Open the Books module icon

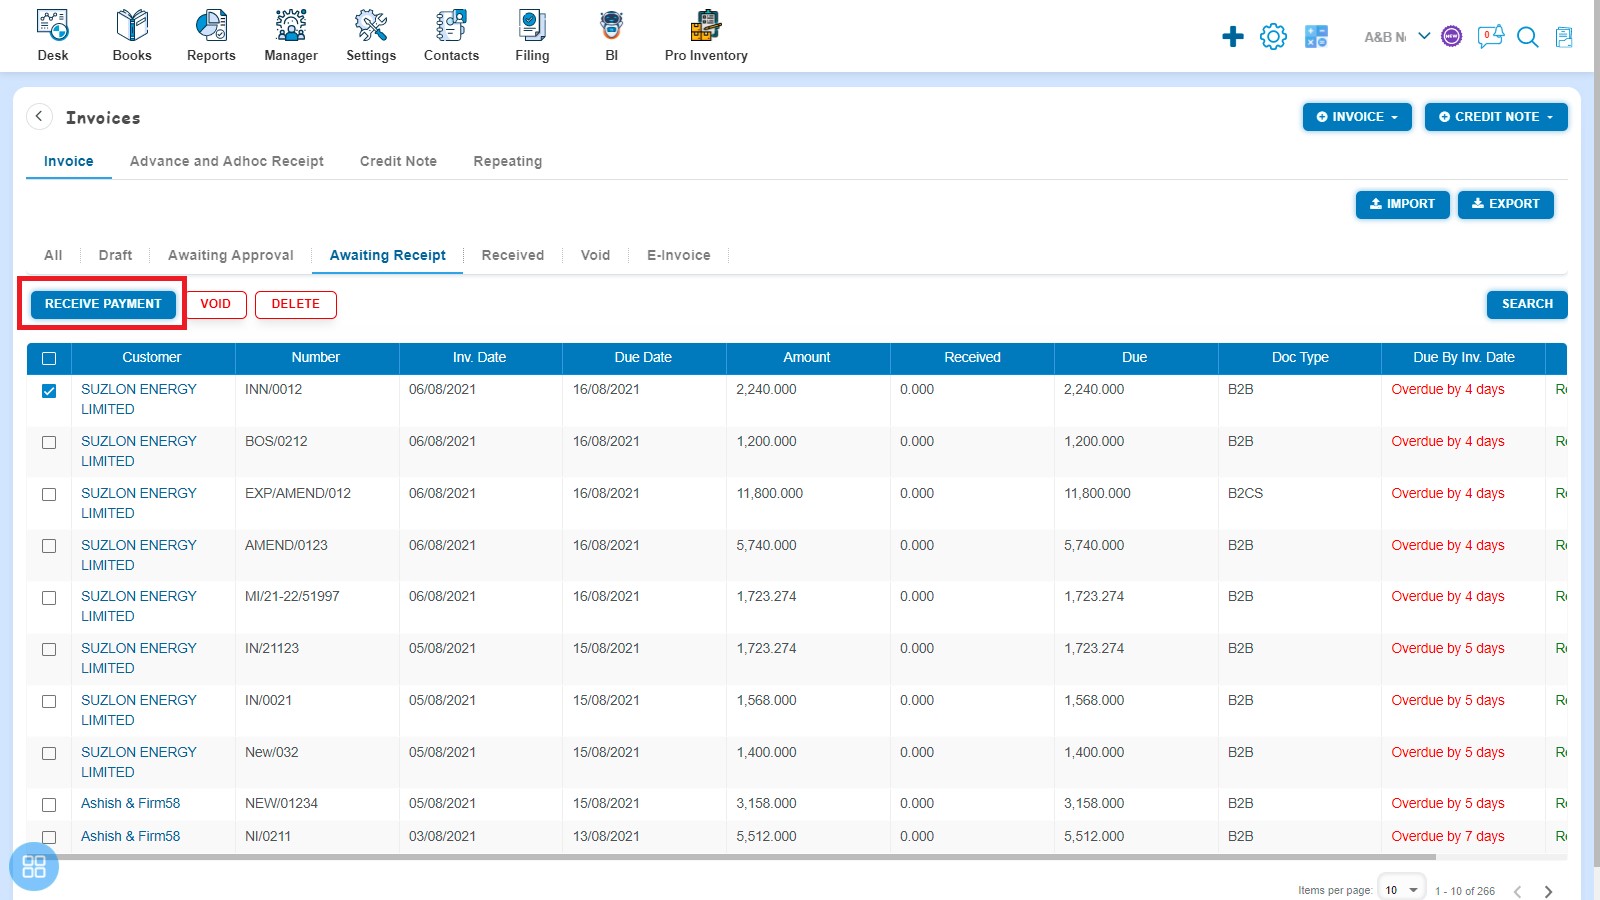[x=132, y=25]
